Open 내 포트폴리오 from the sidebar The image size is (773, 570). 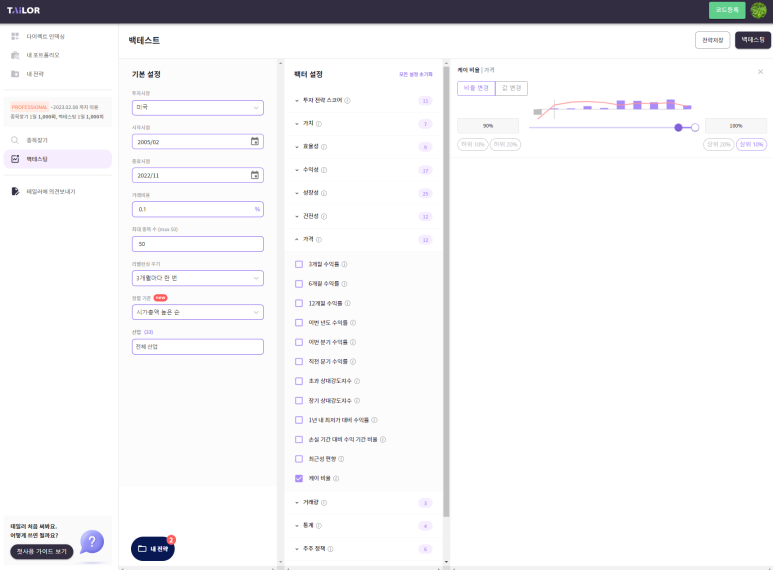point(42,55)
